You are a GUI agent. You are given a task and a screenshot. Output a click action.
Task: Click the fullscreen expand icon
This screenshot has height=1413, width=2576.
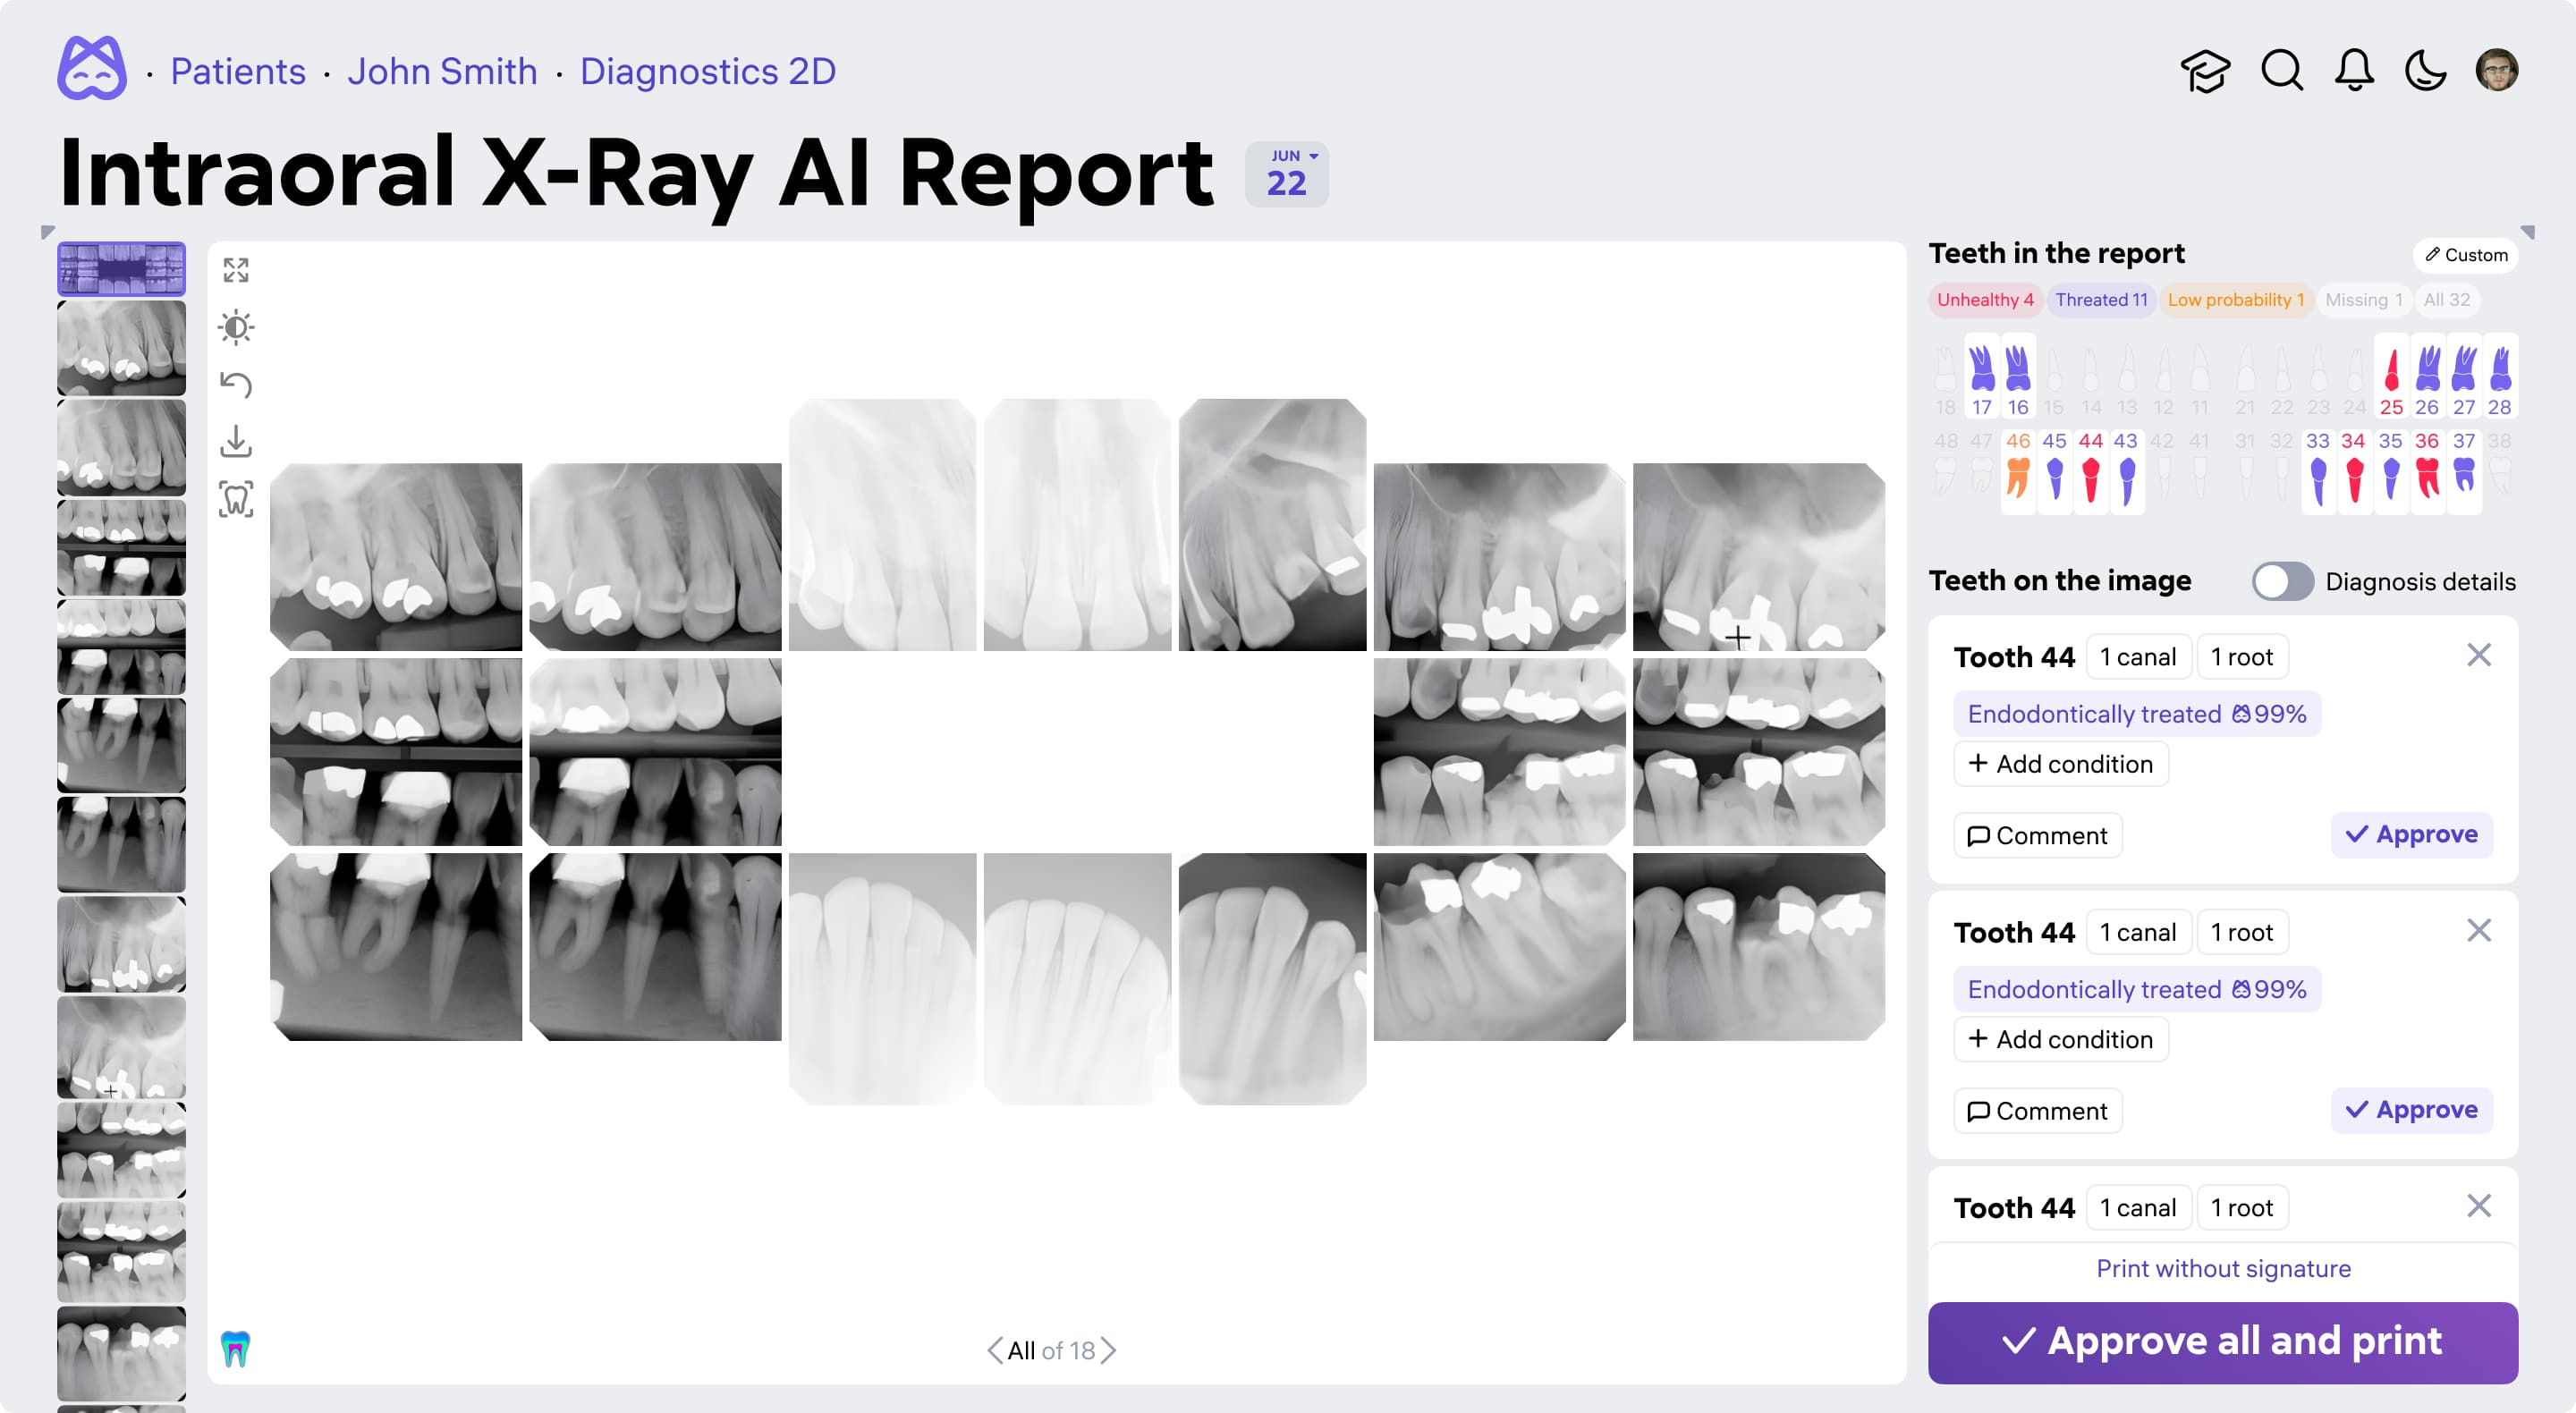click(x=236, y=270)
